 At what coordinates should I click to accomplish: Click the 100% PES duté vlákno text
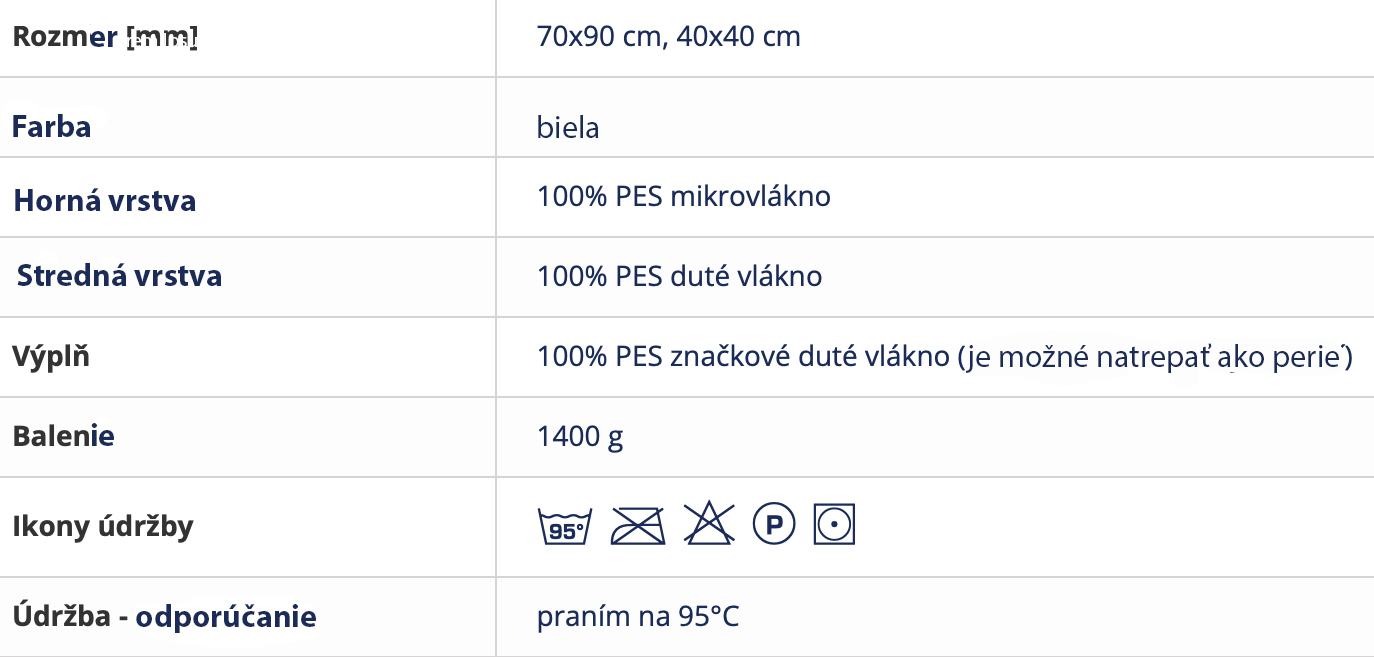coord(680,276)
